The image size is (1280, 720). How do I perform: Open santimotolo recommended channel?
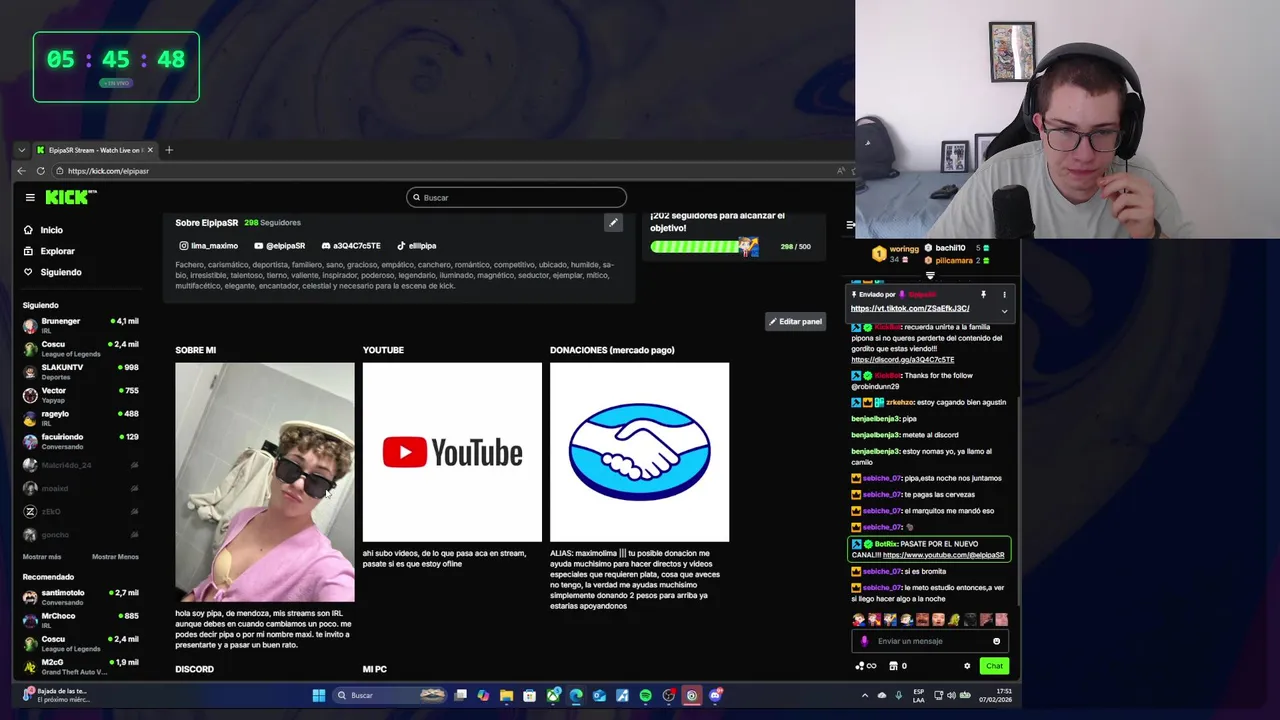[x=80, y=597]
